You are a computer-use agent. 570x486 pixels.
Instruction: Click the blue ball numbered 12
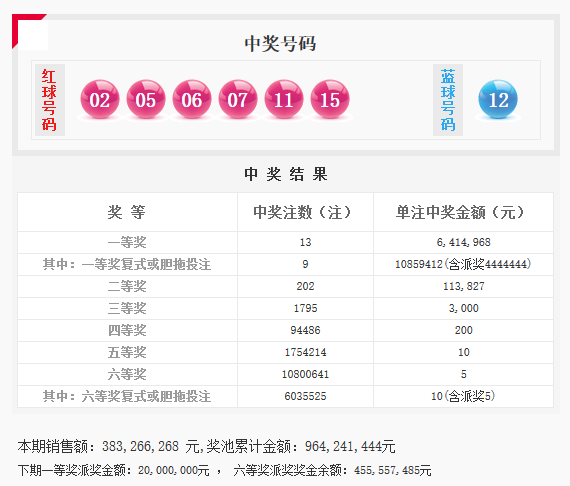pos(498,99)
